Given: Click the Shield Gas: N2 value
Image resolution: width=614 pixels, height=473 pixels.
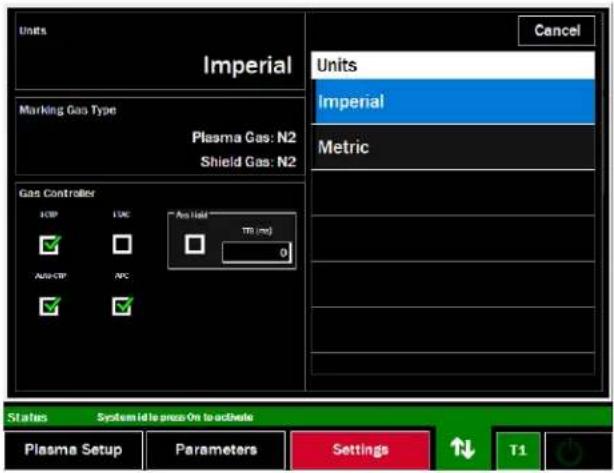Looking at the screenshot, I should pos(248,162).
